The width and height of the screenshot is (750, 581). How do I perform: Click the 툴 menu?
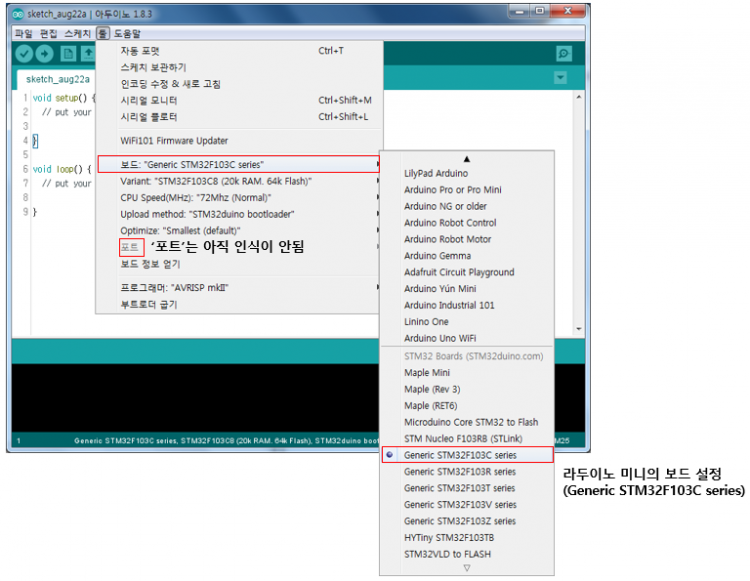click(102, 33)
